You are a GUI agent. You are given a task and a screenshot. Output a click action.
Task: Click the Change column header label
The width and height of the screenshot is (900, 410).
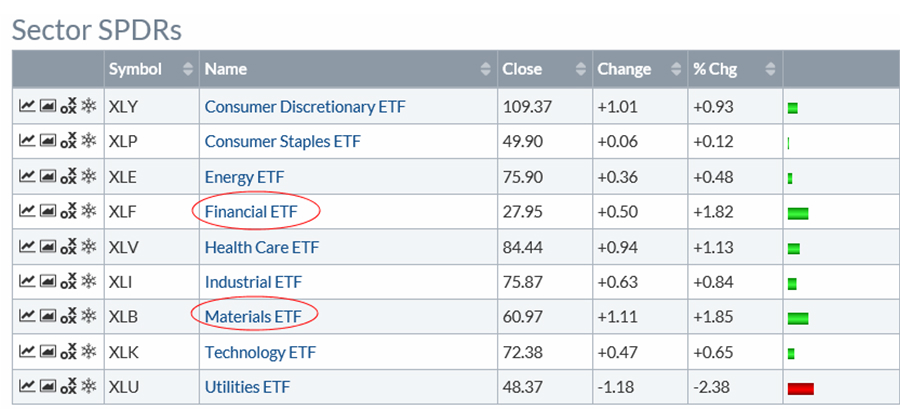624,70
